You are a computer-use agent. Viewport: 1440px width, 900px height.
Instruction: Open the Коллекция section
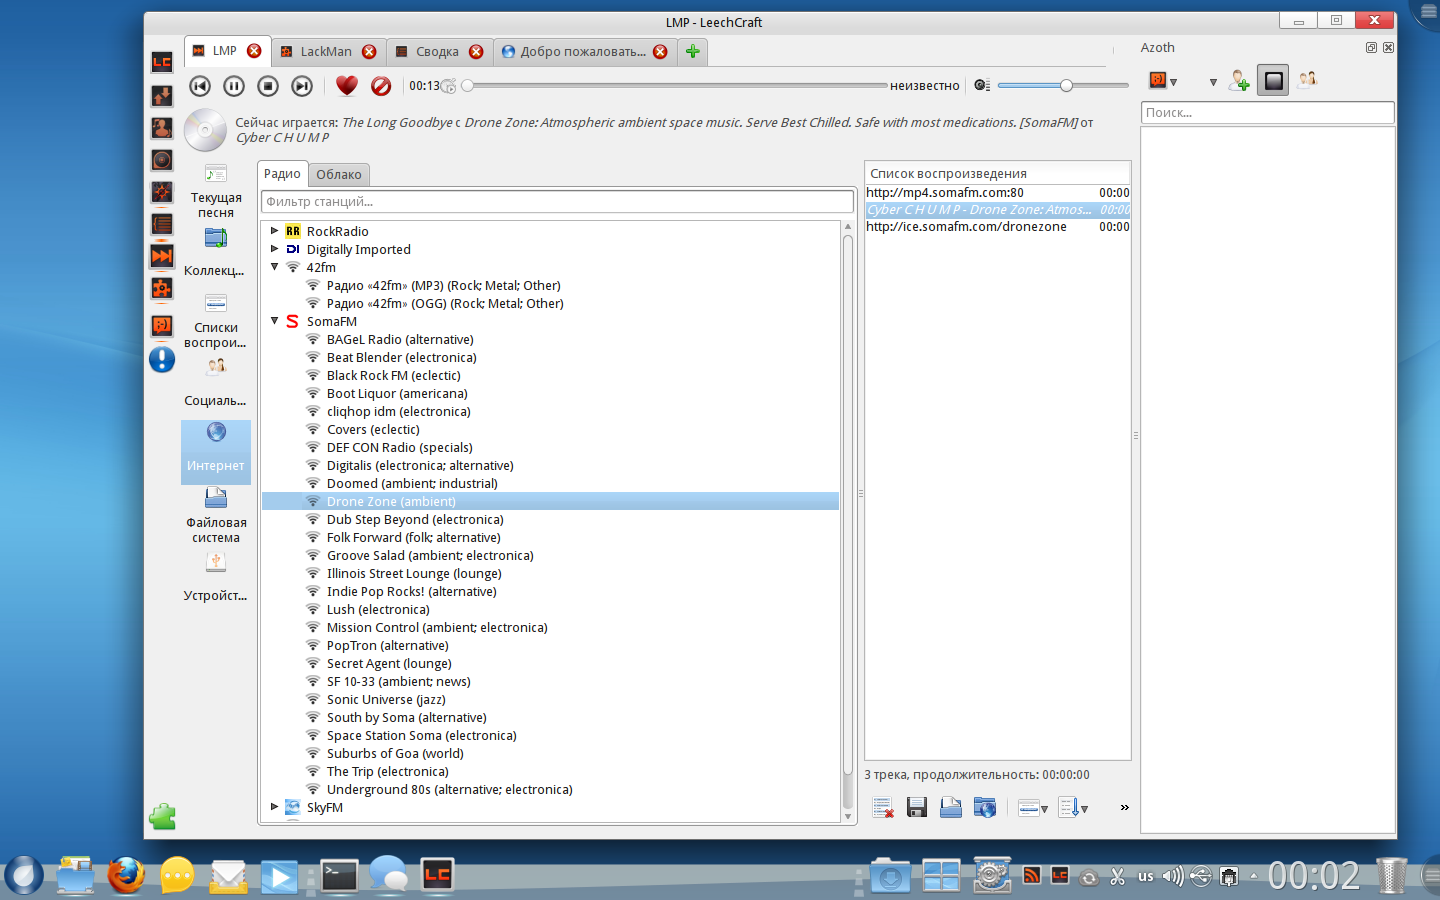[216, 252]
